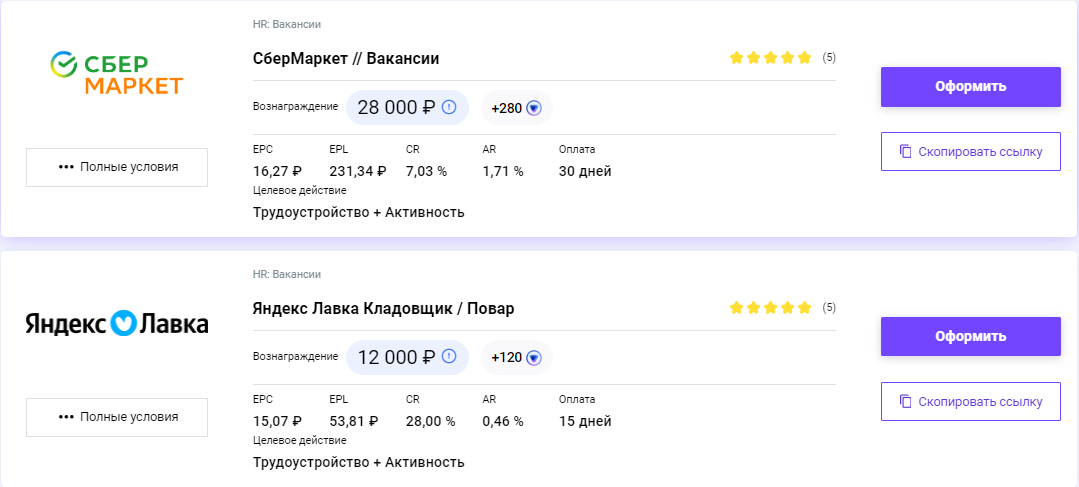Click copy icon in Yandex Lavka copy link button

[x=905, y=402]
